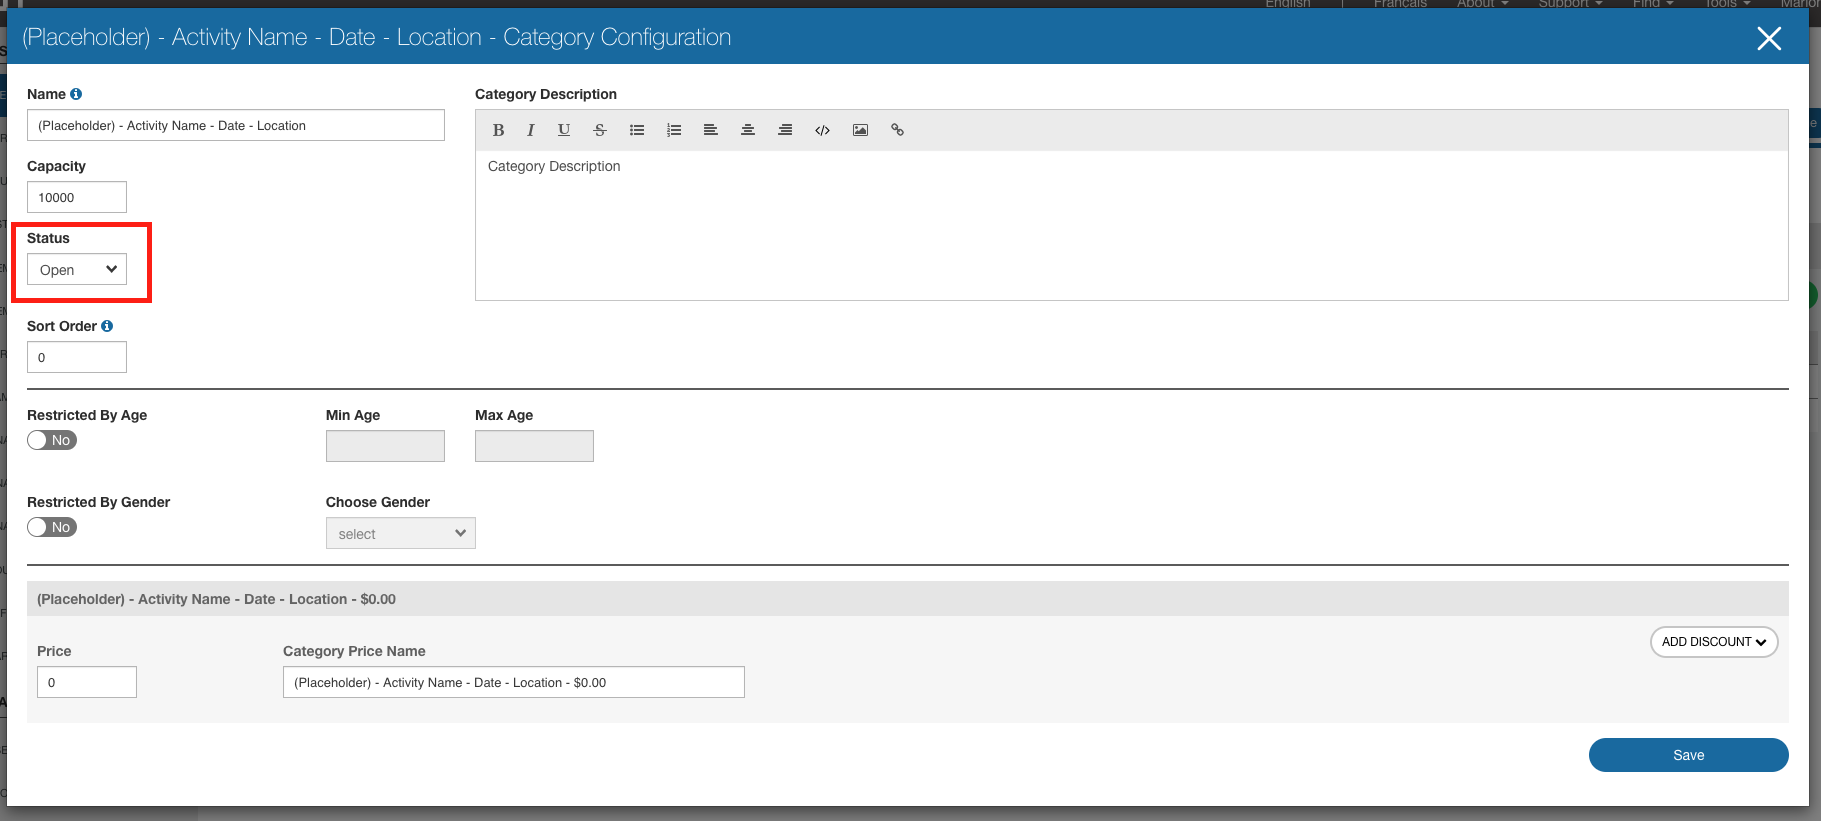Close the Category Configuration dialog
This screenshot has width=1821, height=821.
click(1769, 38)
